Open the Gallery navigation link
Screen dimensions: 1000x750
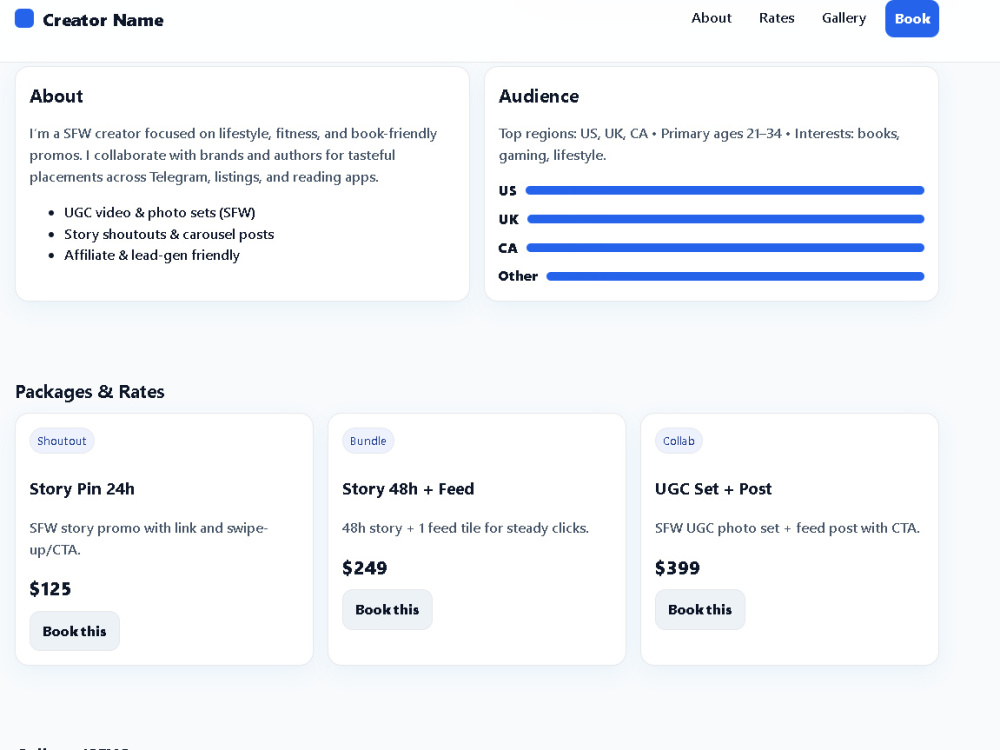pos(844,18)
